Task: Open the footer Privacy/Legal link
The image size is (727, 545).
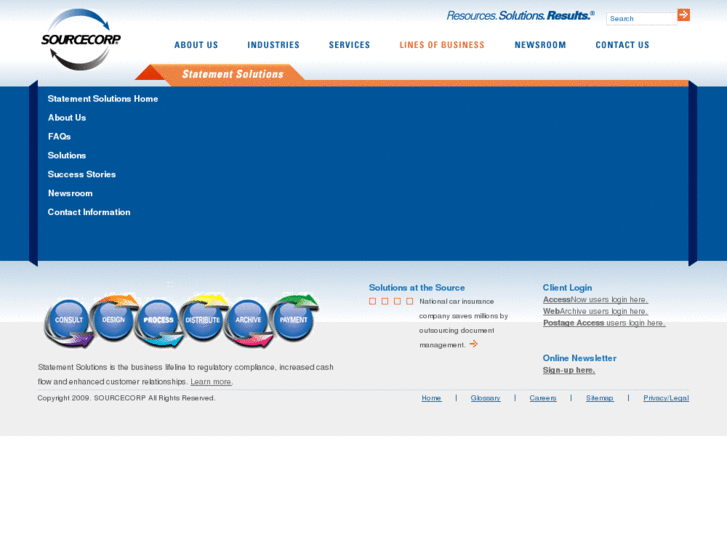Action: point(666,398)
